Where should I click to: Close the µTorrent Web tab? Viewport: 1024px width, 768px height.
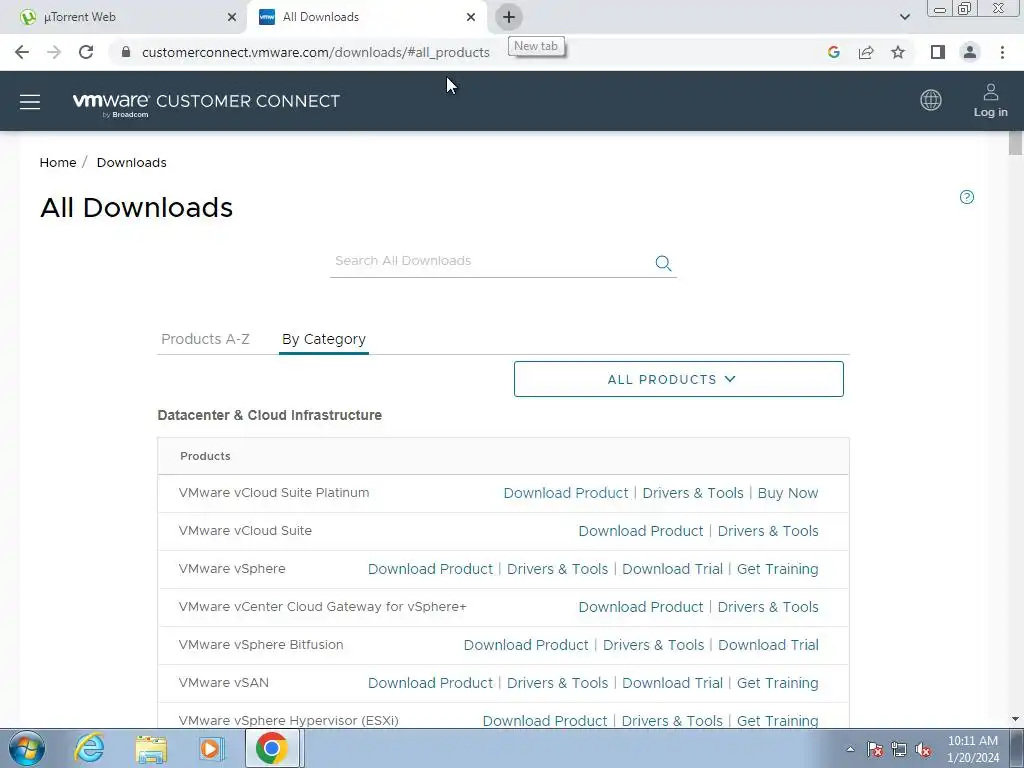(232, 17)
